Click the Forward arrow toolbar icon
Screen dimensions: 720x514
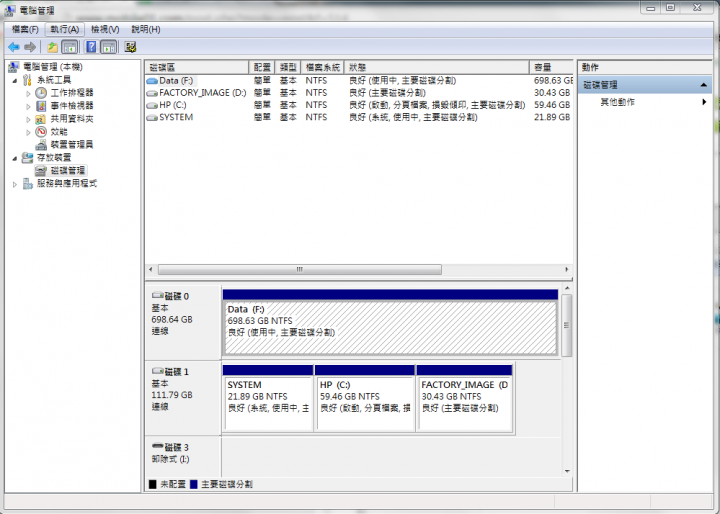(x=30, y=47)
